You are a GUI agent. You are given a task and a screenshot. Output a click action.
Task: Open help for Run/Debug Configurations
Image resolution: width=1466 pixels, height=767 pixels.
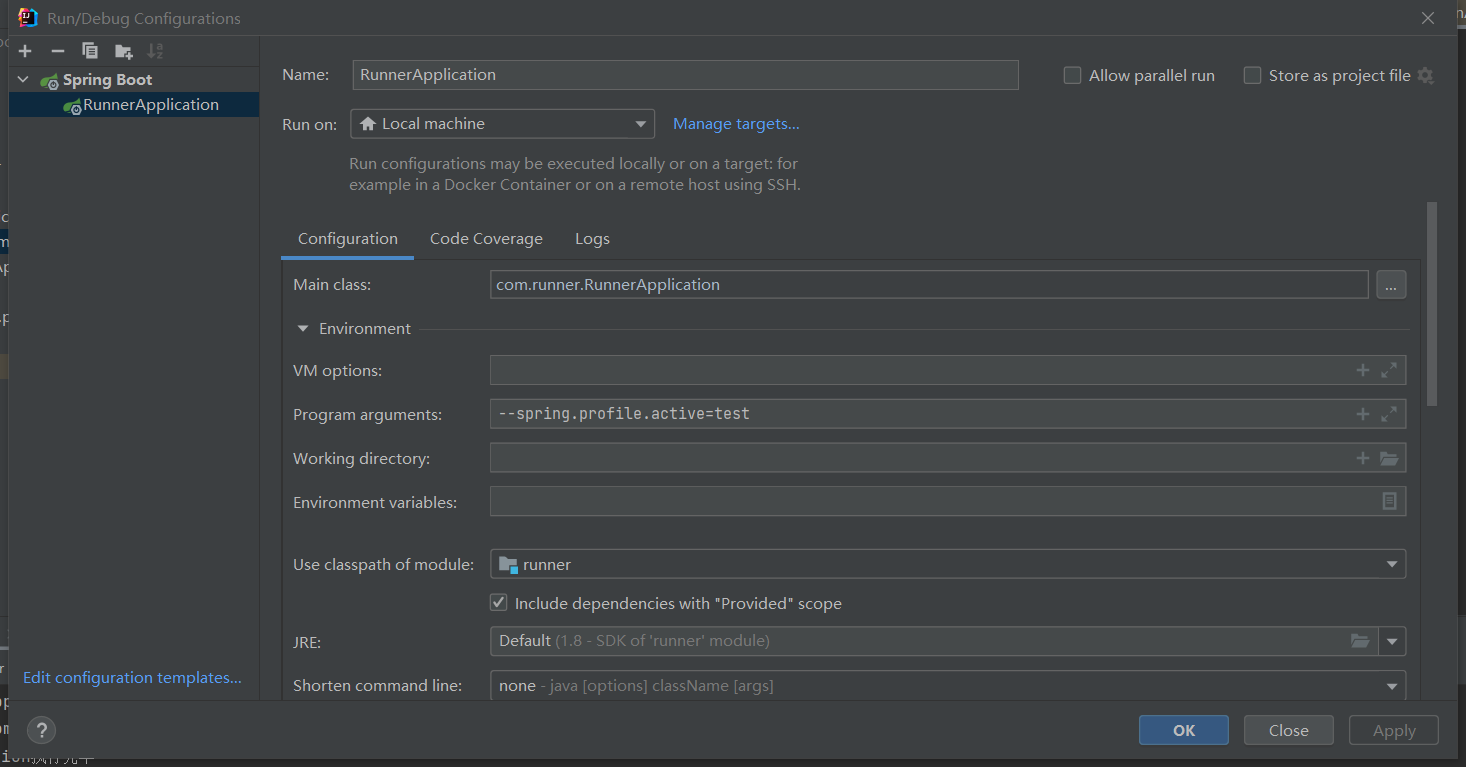click(x=40, y=730)
